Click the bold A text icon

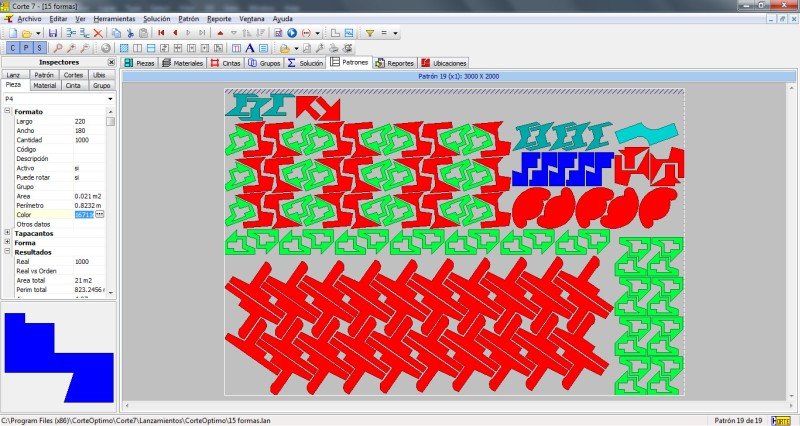pyautogui.click(x=248, y=48)
